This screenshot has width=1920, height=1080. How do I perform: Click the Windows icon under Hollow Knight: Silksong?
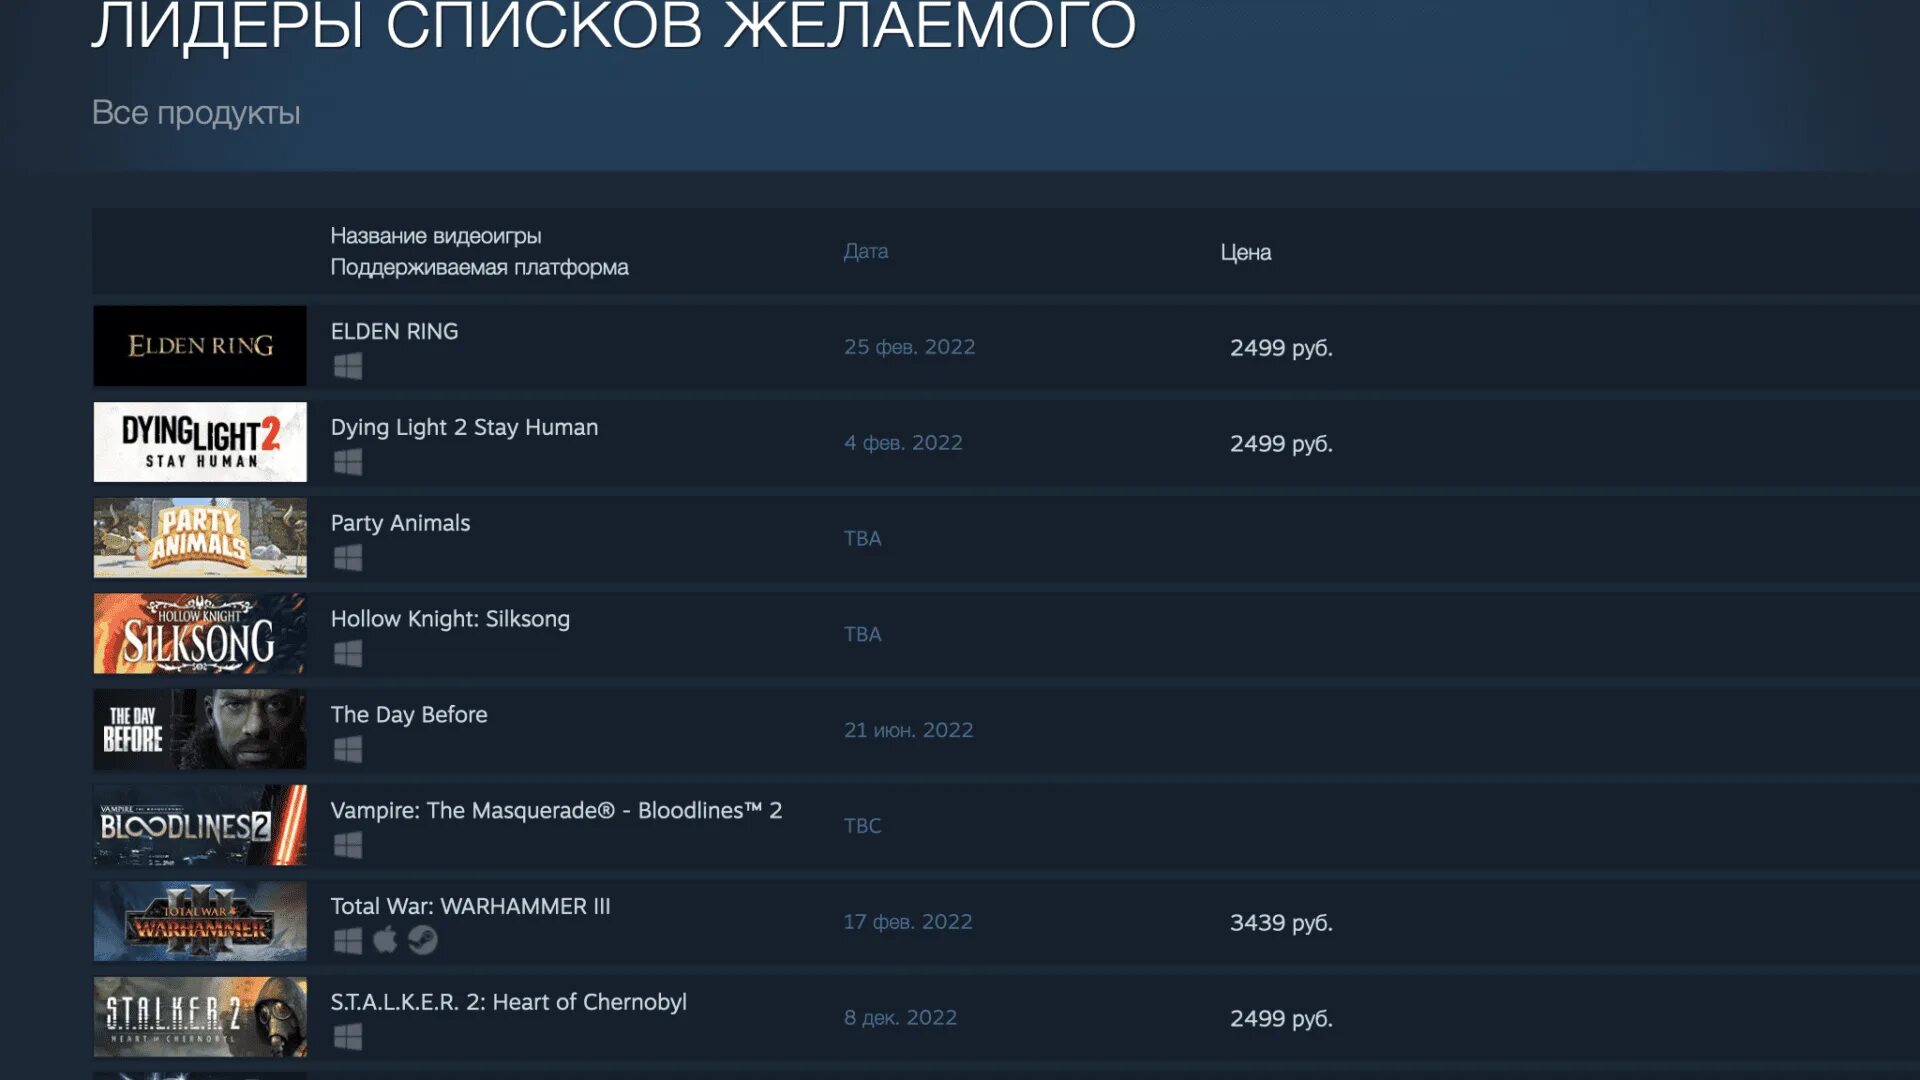347,654
